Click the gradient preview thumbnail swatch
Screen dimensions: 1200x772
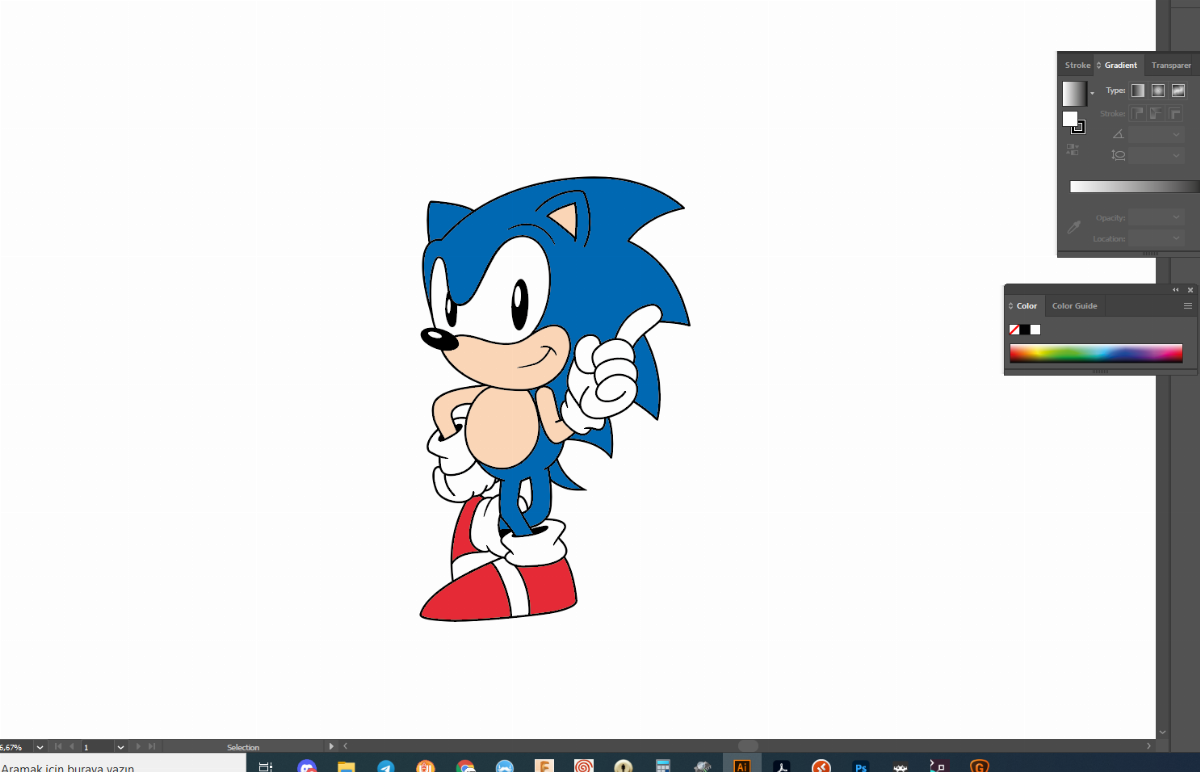point(1074,94)
